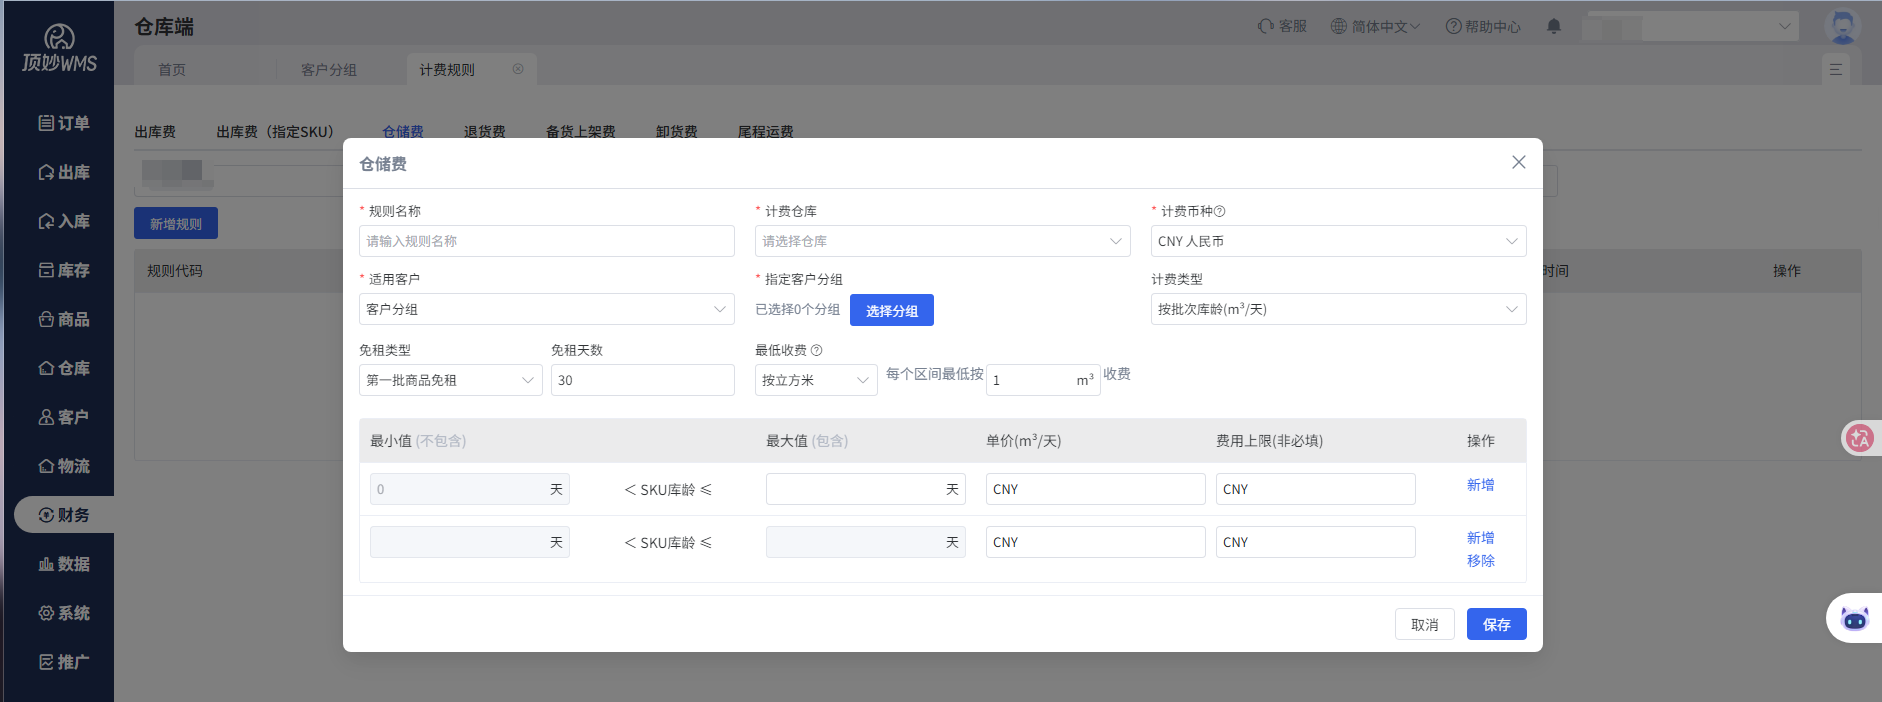Focus the 规则名称 input field

point(547,241)
